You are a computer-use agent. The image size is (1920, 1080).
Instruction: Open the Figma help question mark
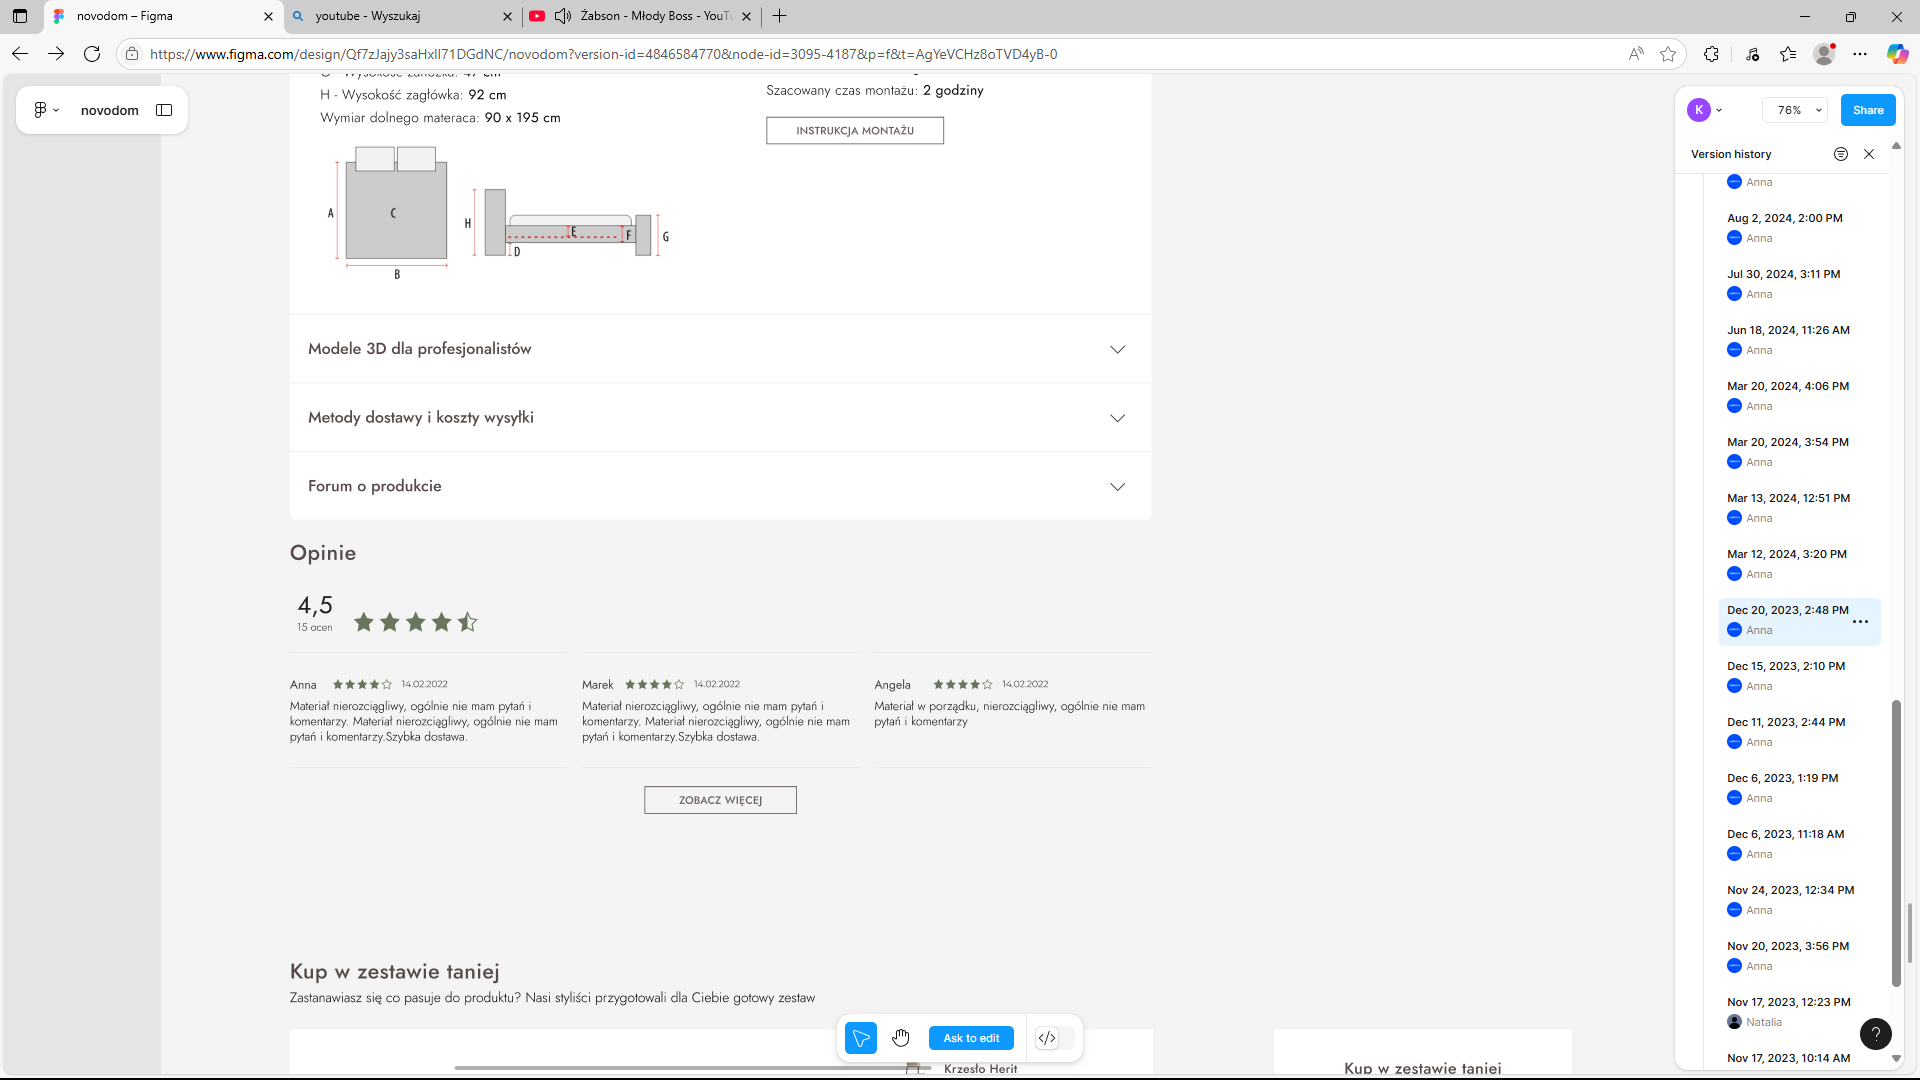[x=1875, y=1034]
